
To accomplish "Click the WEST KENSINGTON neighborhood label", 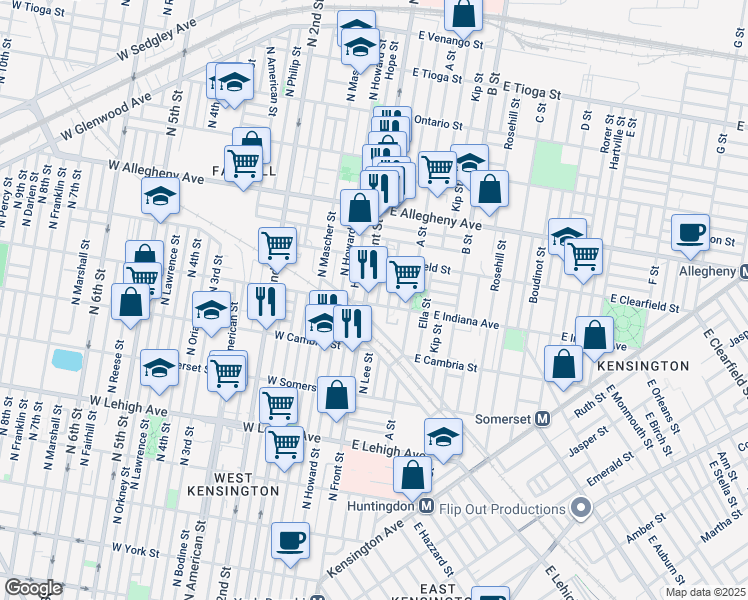I will 233,484.
